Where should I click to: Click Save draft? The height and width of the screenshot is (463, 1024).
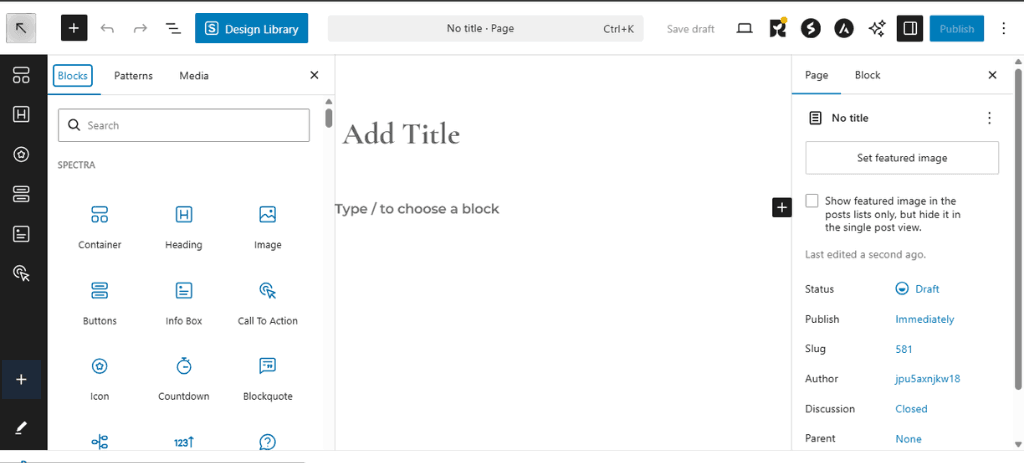pyautogui.click(x=690, y=29)
